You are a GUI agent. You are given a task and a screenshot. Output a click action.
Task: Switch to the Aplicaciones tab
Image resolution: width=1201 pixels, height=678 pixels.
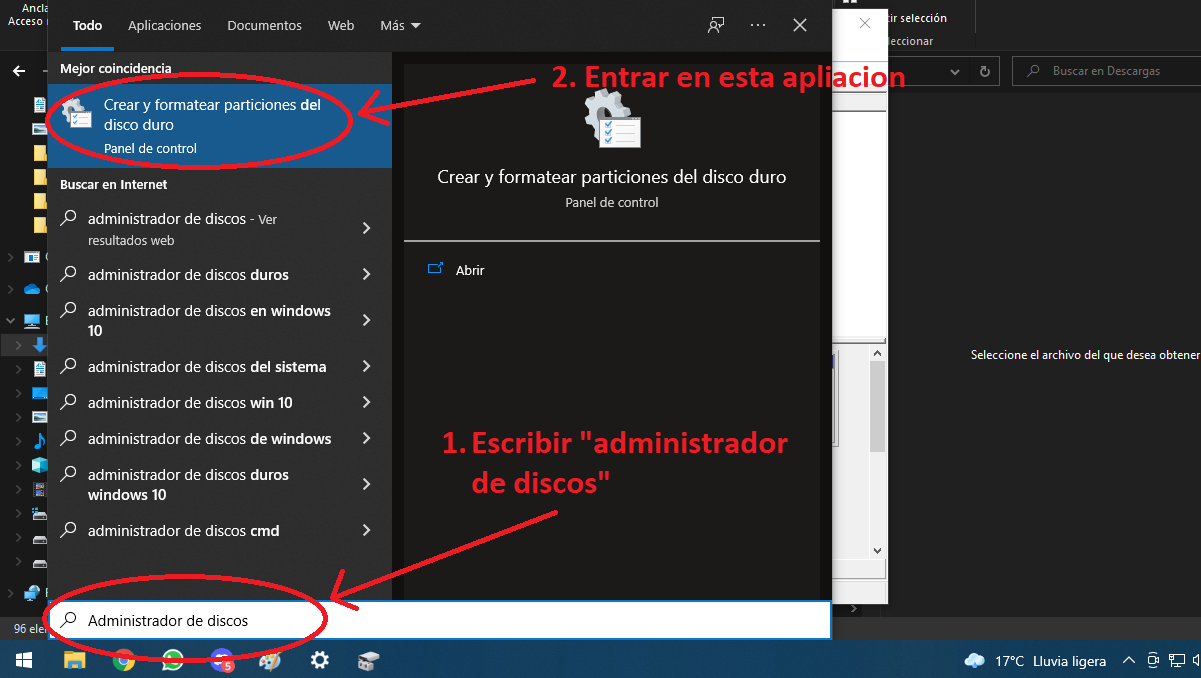(164, 26)
